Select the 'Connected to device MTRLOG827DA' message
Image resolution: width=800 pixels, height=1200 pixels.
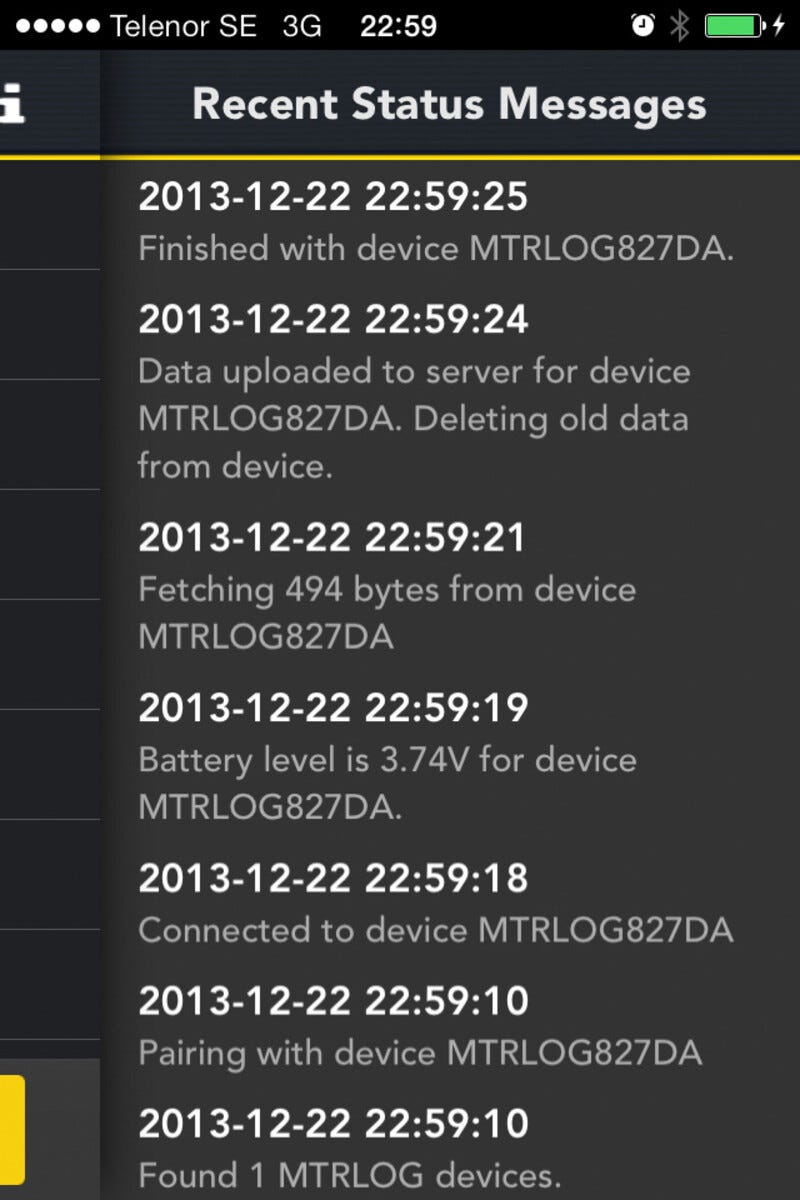tap(436, 931)
